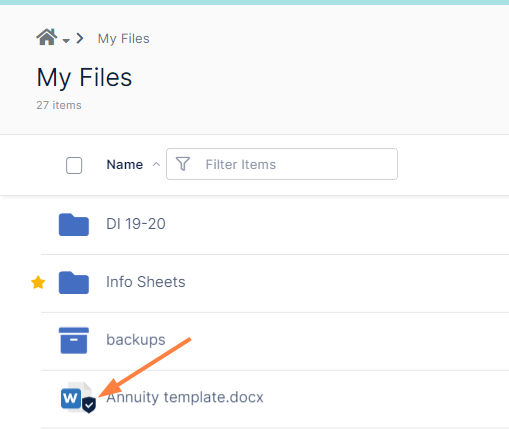The width and height of the screenshot is (509, 430).
Task: Click the home icon in breadcrumb
Action: point(46,37)
